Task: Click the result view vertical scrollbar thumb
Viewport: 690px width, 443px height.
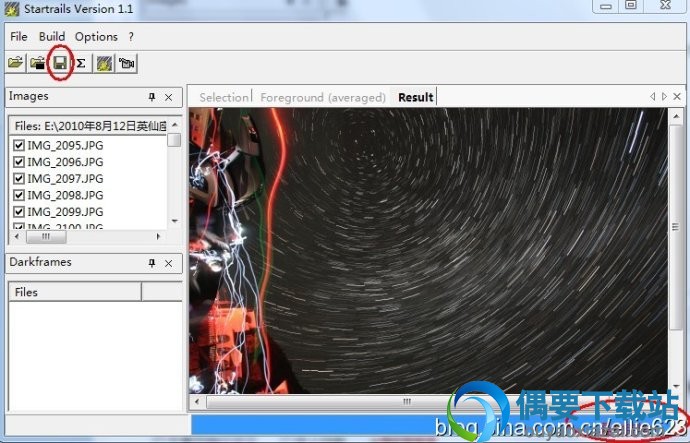Action: 676,227
